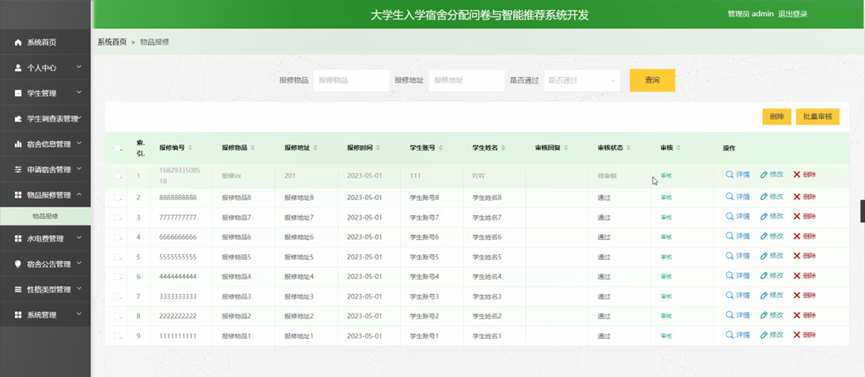Check the box for row 6666666666

click(x=117, y=237)
